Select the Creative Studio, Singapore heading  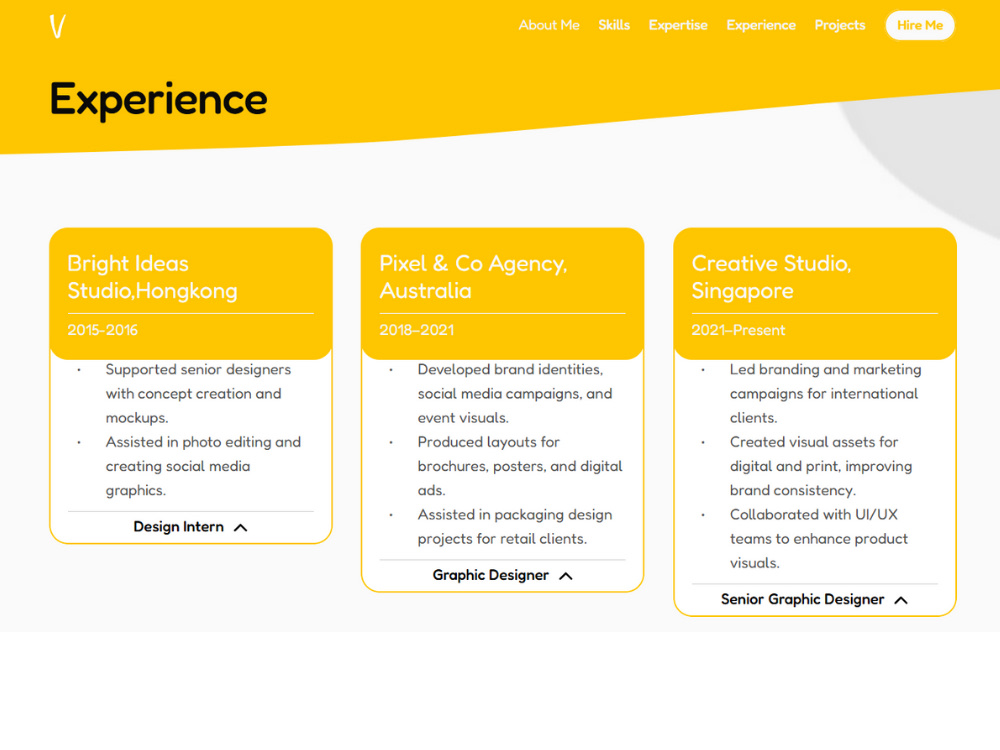point(771,277)
